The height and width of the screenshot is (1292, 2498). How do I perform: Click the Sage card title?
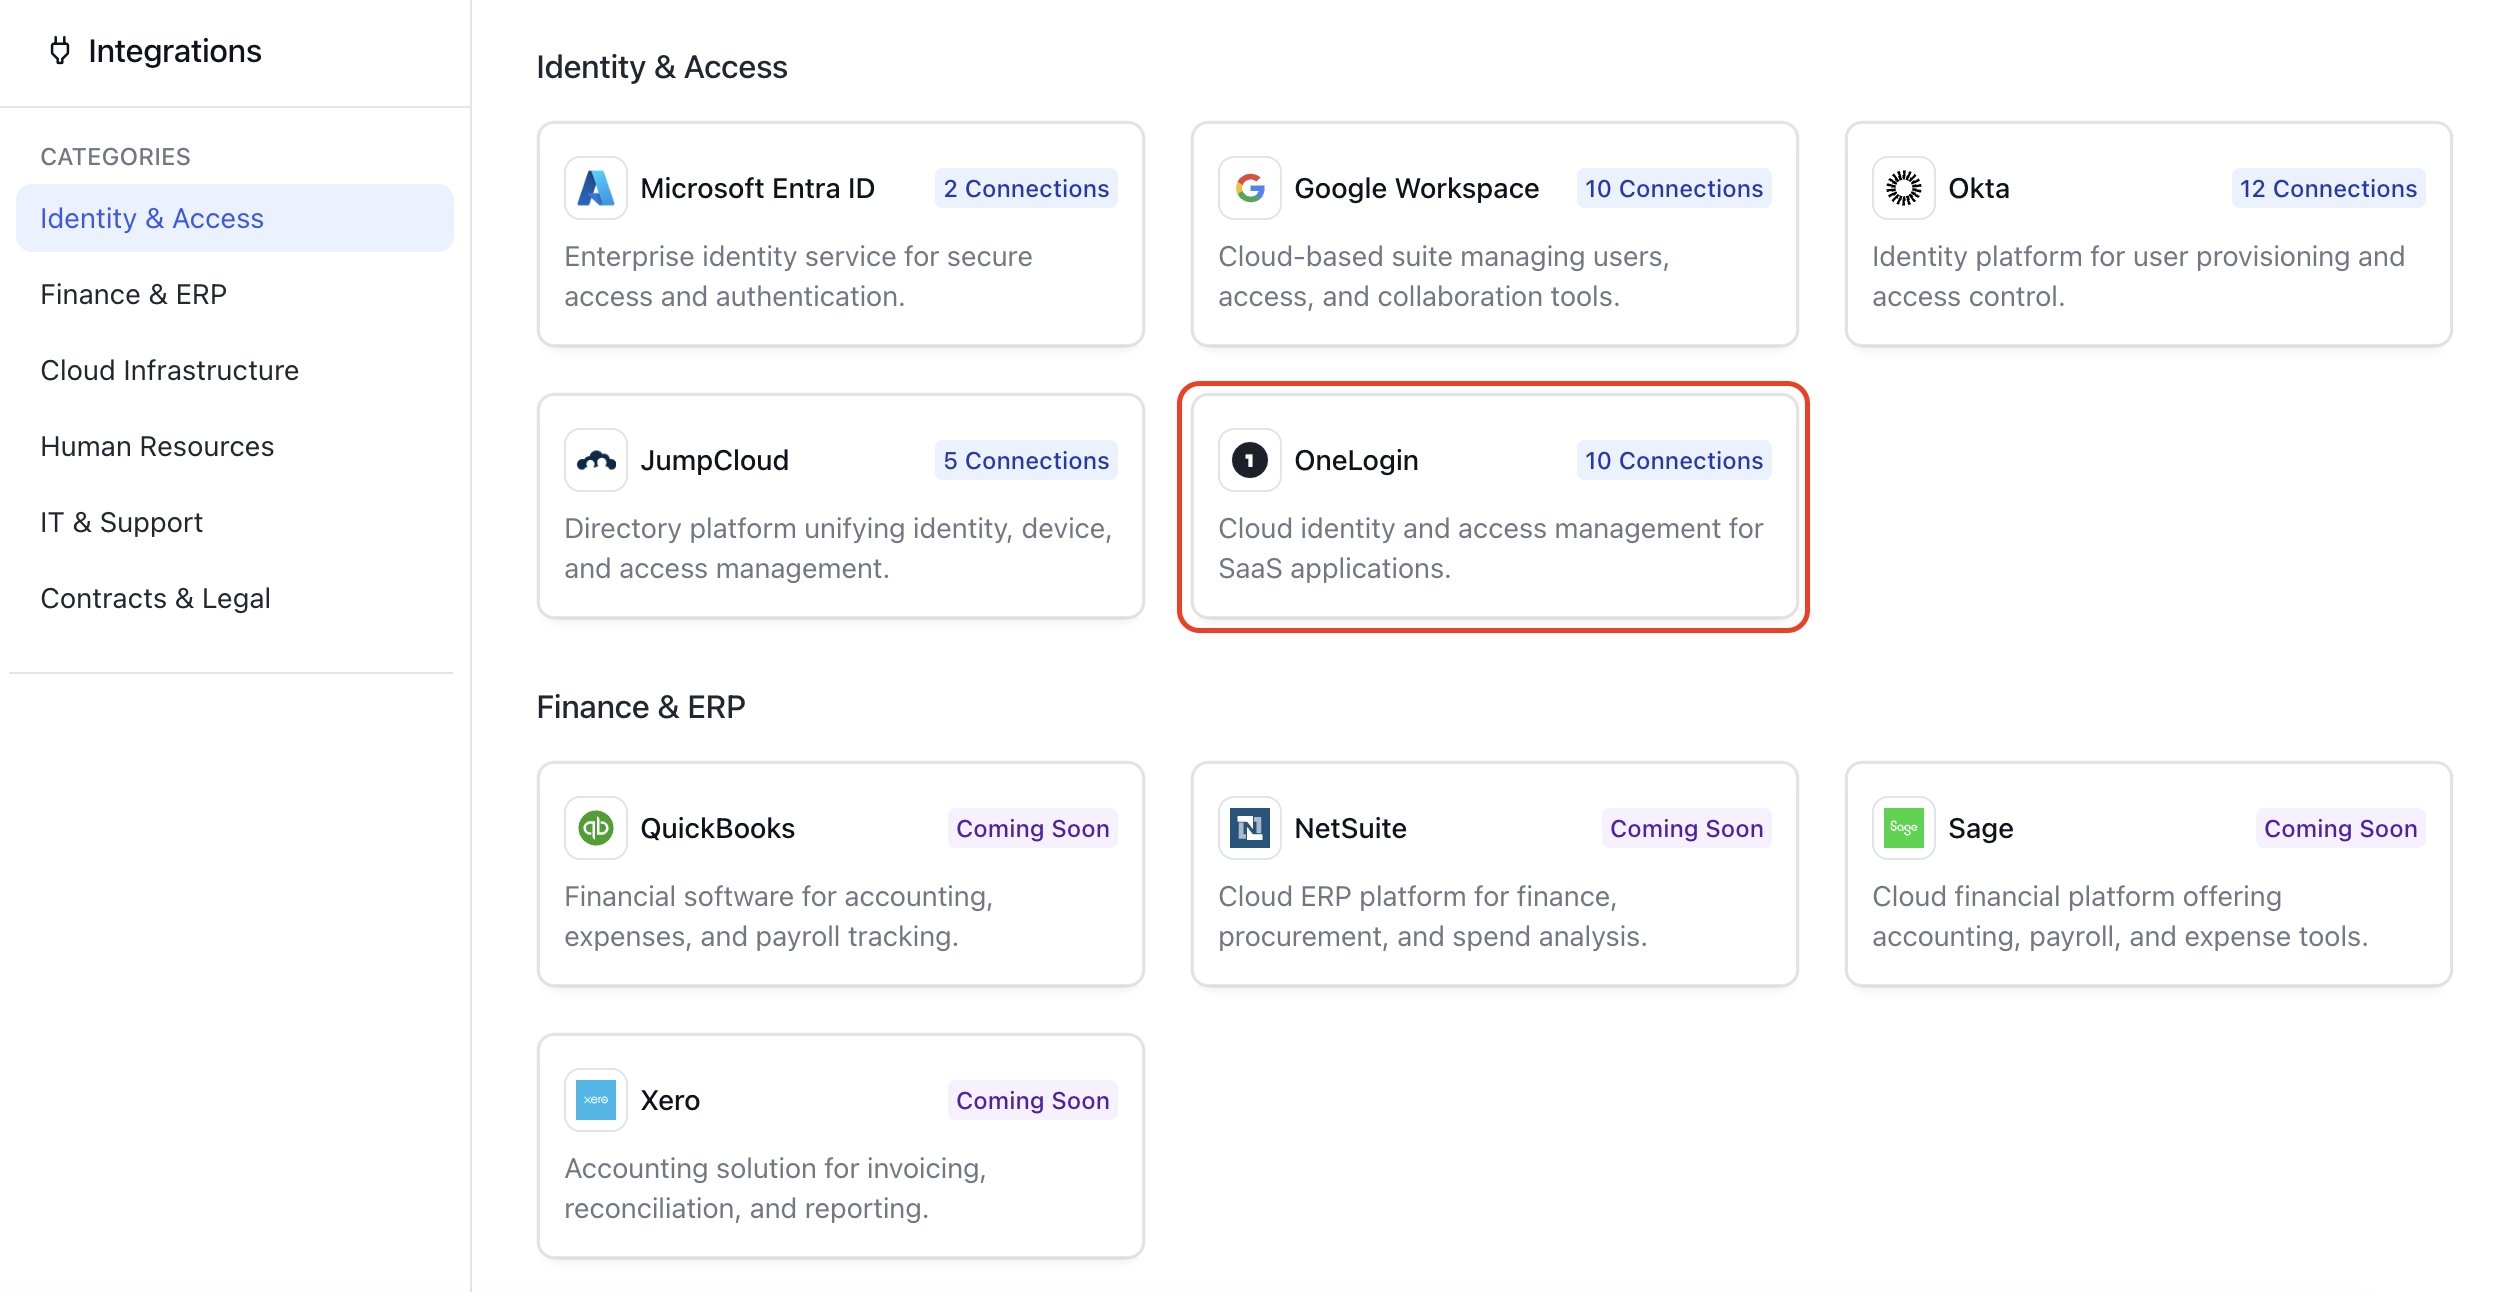coord(1981,828)
